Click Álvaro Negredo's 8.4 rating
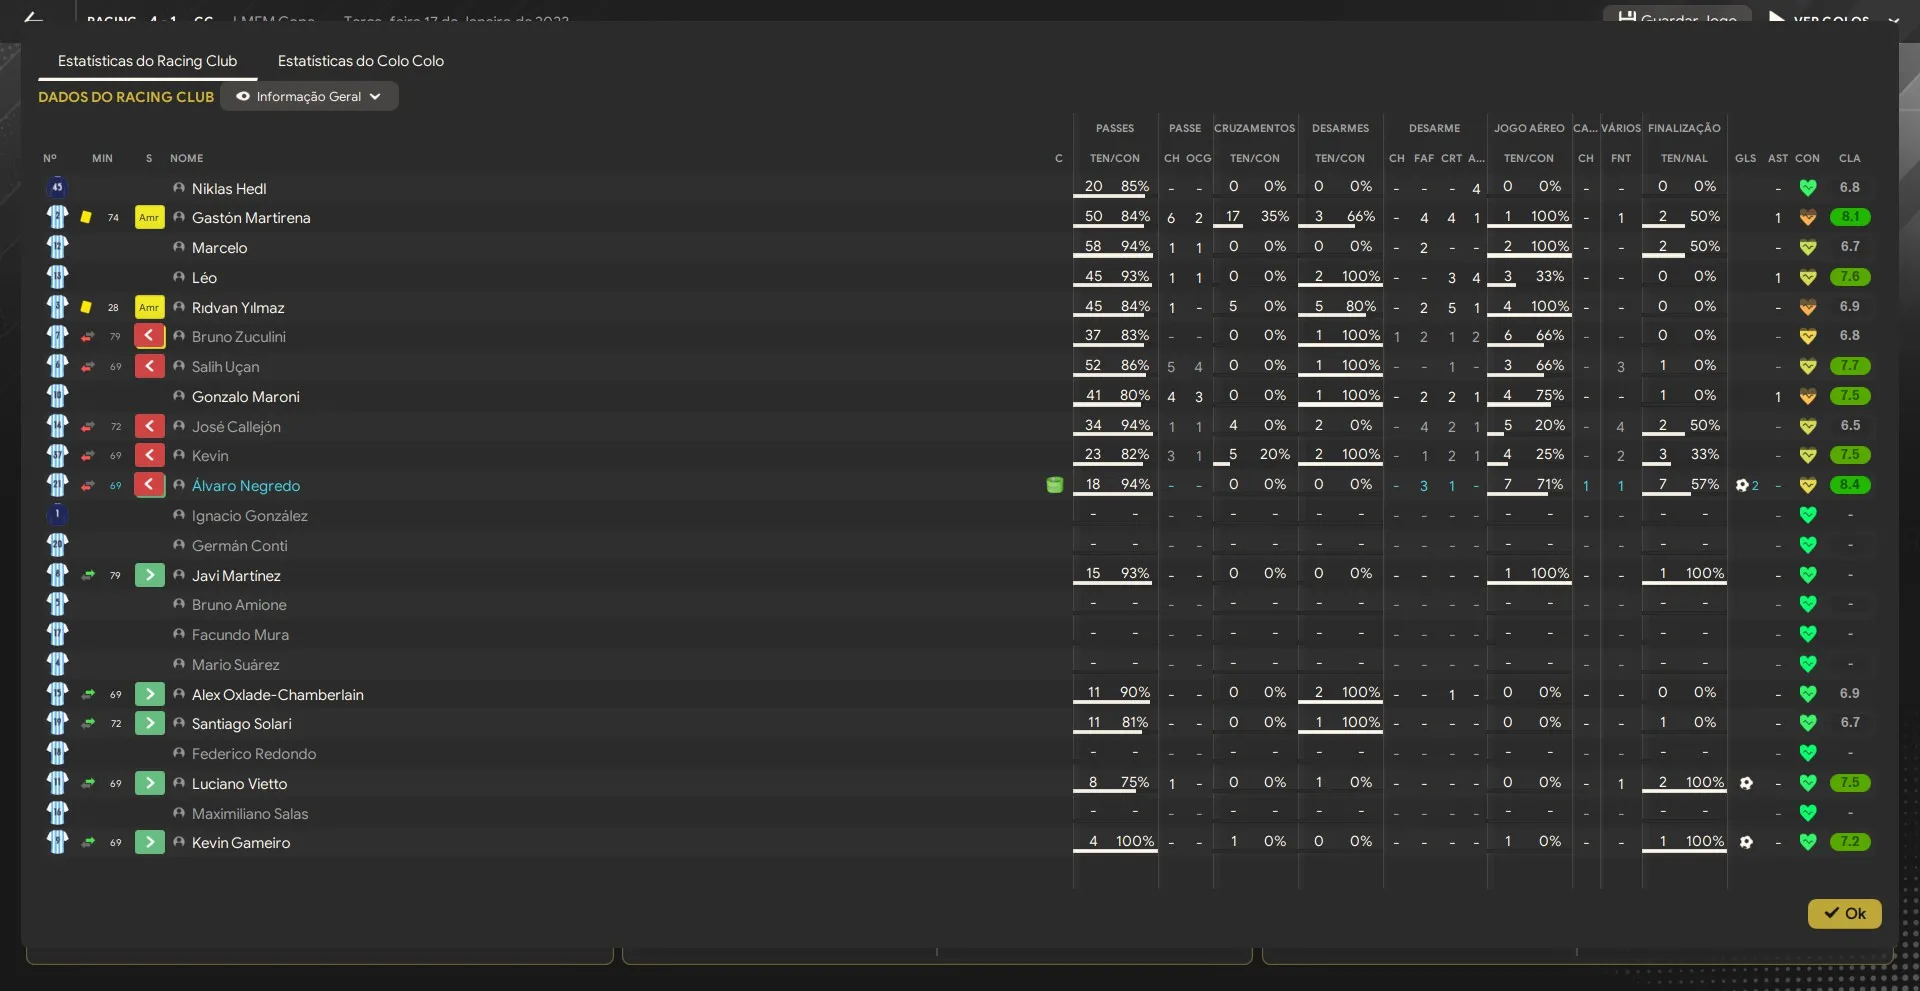 click(x=1849, y=485)
